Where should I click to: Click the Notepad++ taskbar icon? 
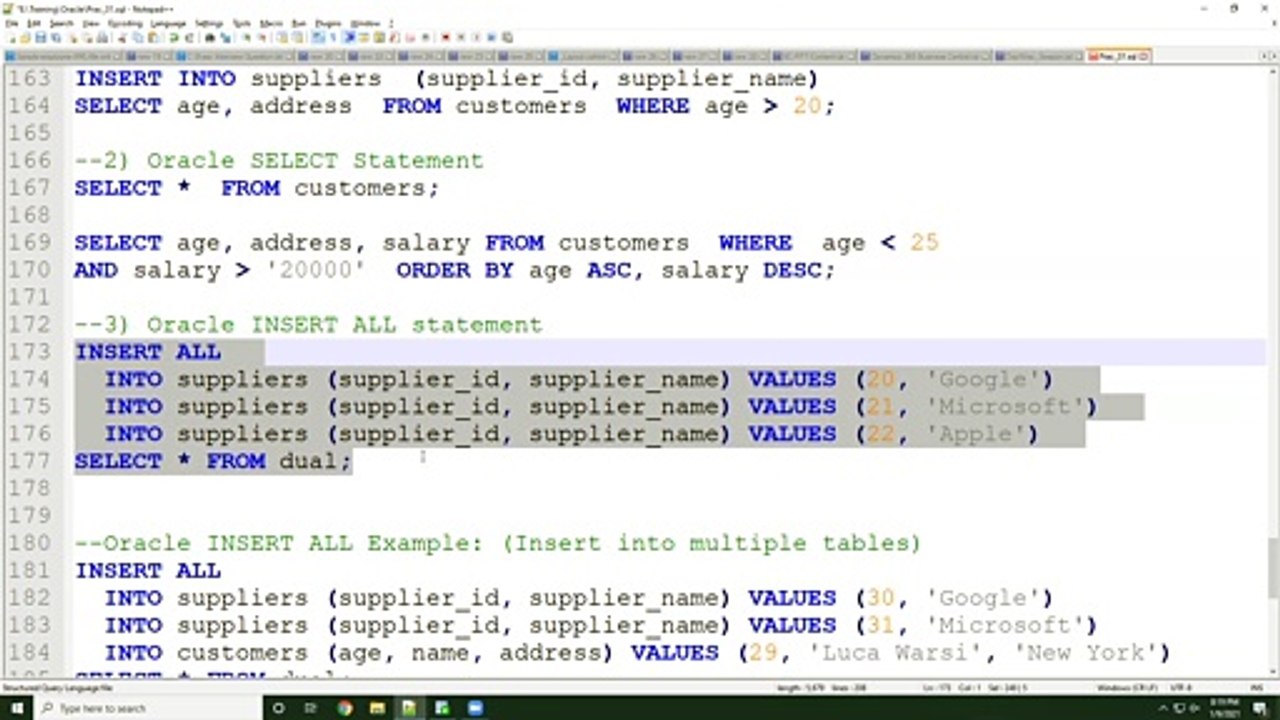pyautogui.click(x=409, y=708)
